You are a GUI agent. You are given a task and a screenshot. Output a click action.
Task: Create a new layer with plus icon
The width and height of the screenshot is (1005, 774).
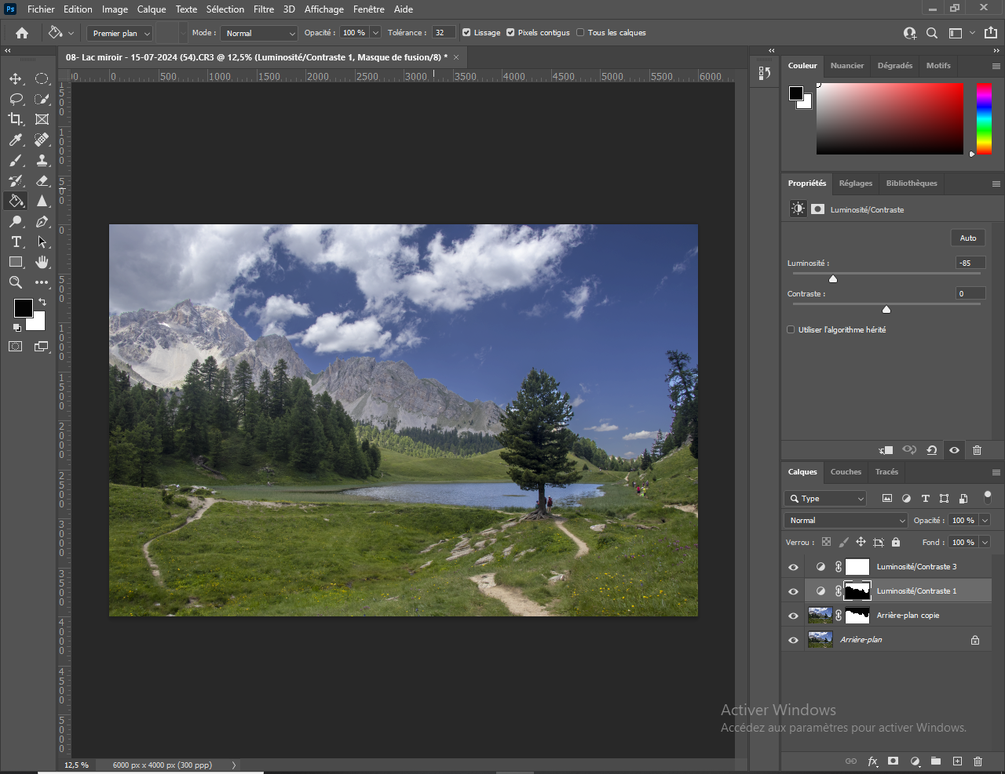coord(957,761)
